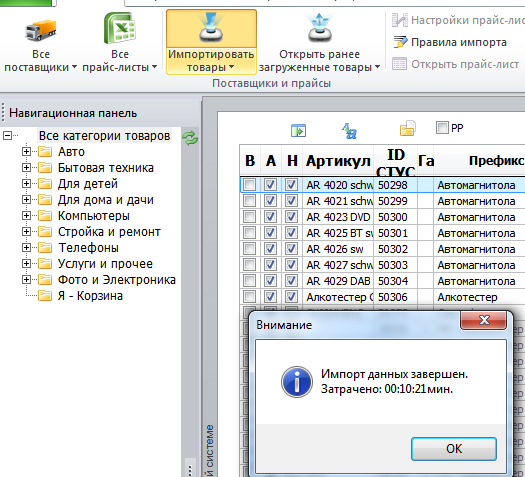Click the green arrow export icon above table
525x477 pixels.
[298, 130]
